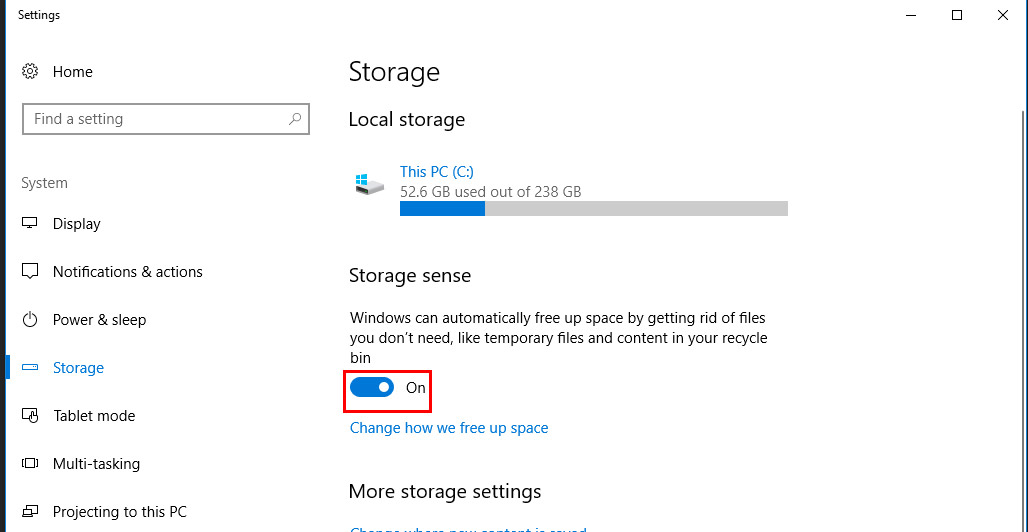Image resolution: width=1028 pixels, height=532 pixels.
Task: Open the This PC (C:) link
Action: click(x=437, y=172)
